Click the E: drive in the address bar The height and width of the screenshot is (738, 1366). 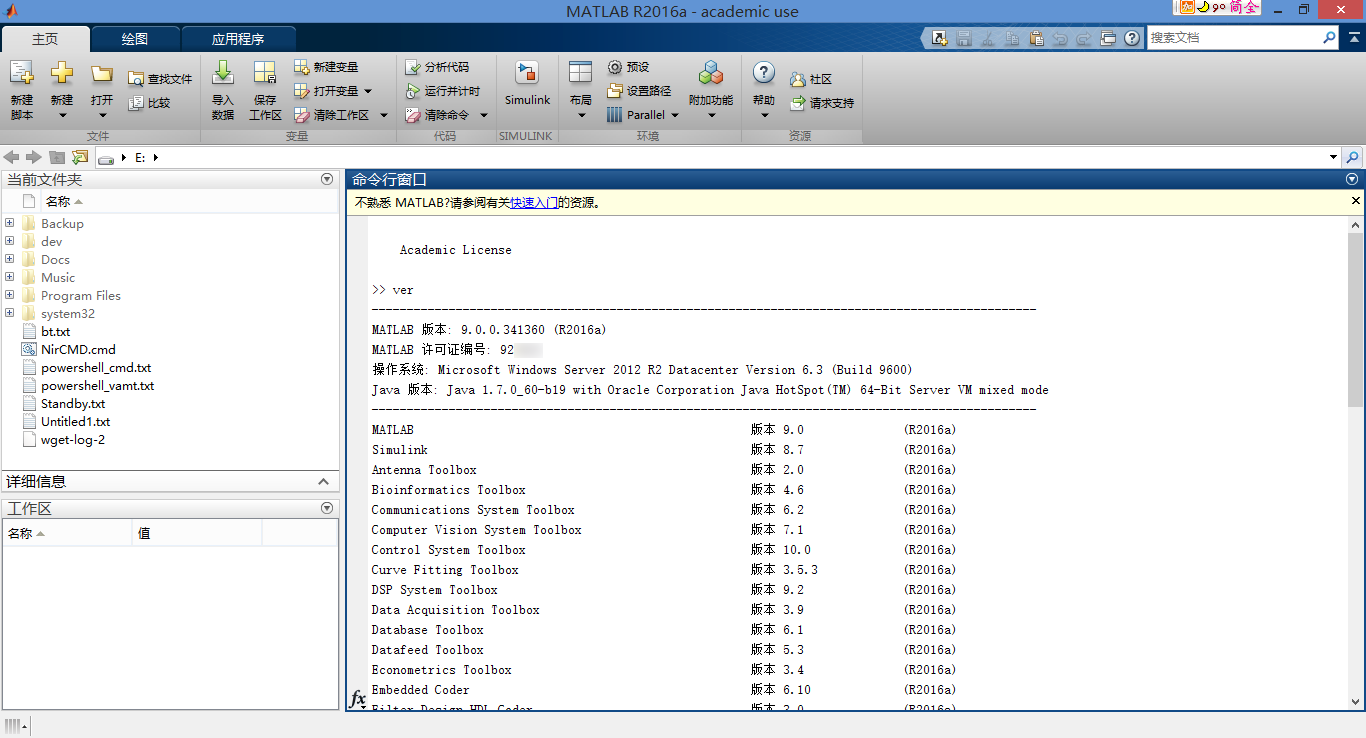[140, 157]
